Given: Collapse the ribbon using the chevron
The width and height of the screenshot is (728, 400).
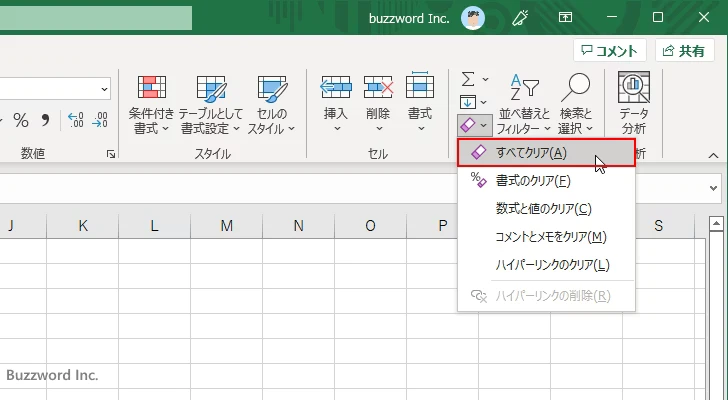Looking at the screenshot, I should (x=714, y=155).
